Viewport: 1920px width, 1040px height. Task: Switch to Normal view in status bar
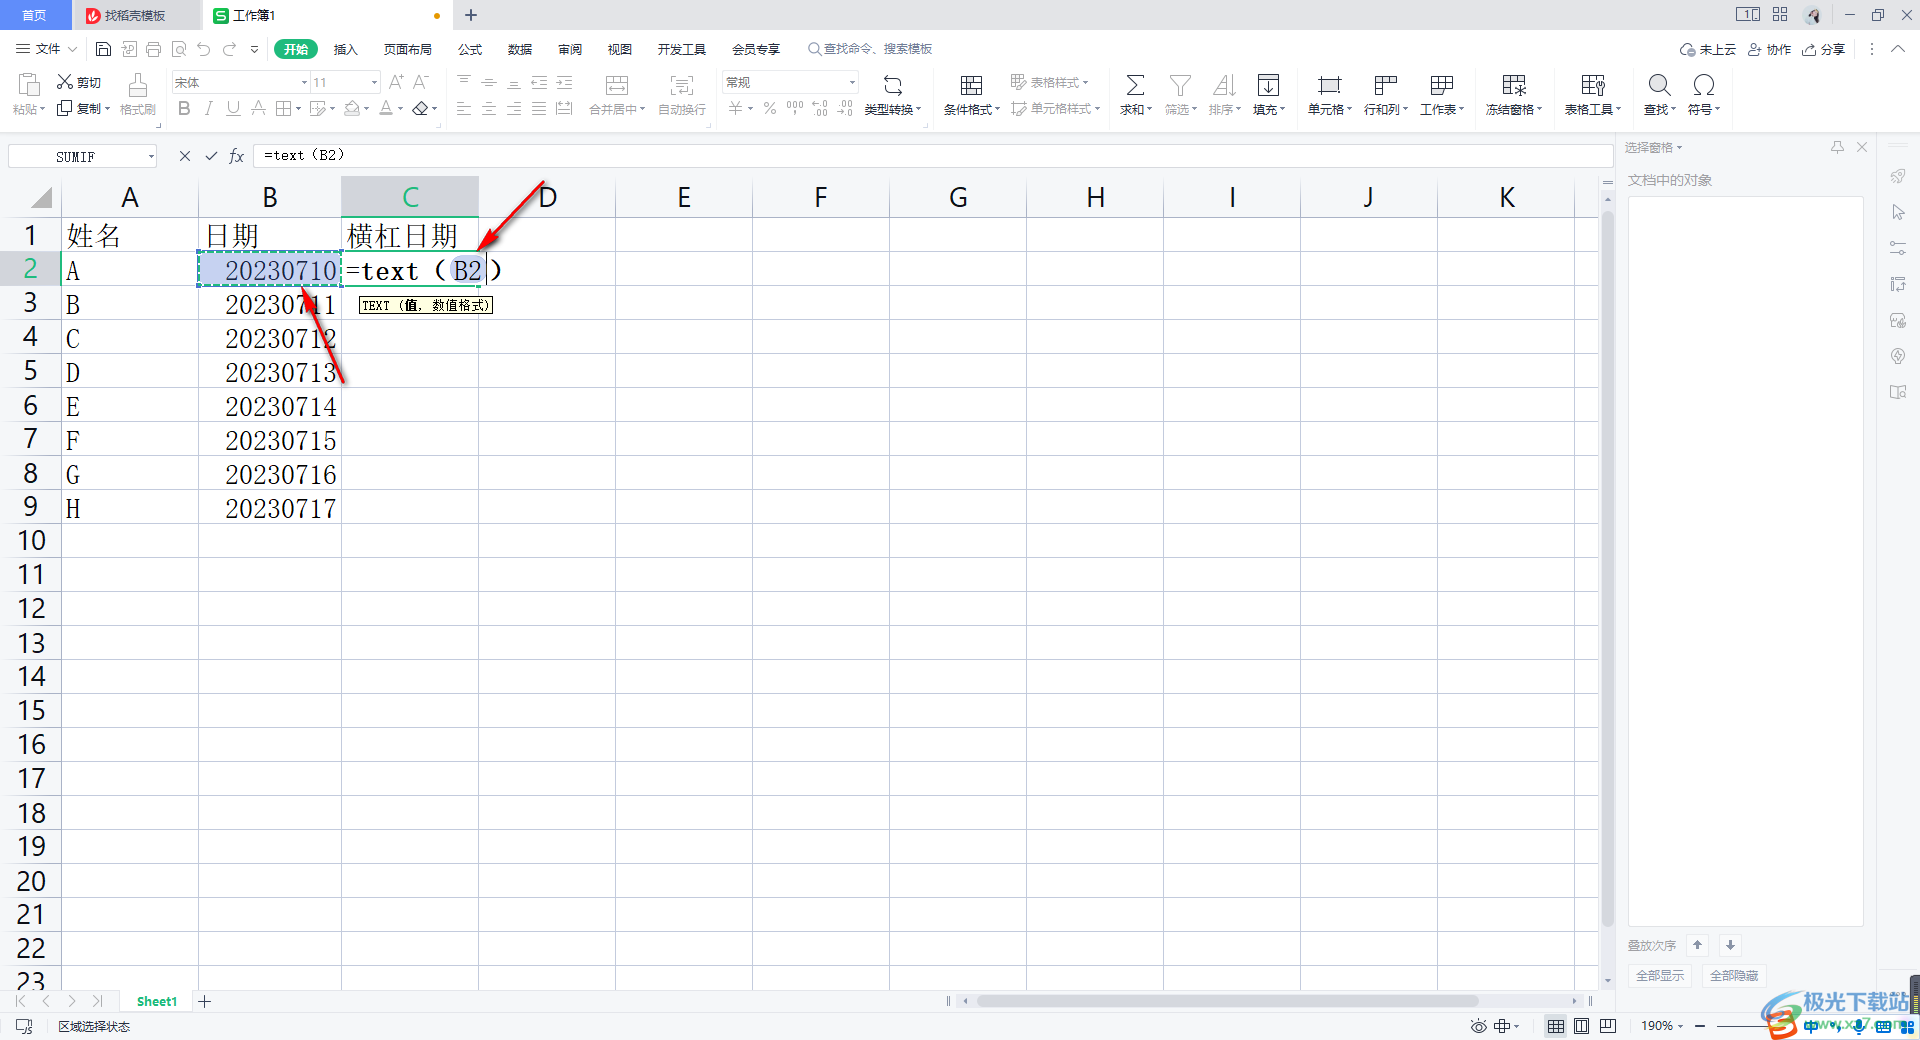1556,1026
